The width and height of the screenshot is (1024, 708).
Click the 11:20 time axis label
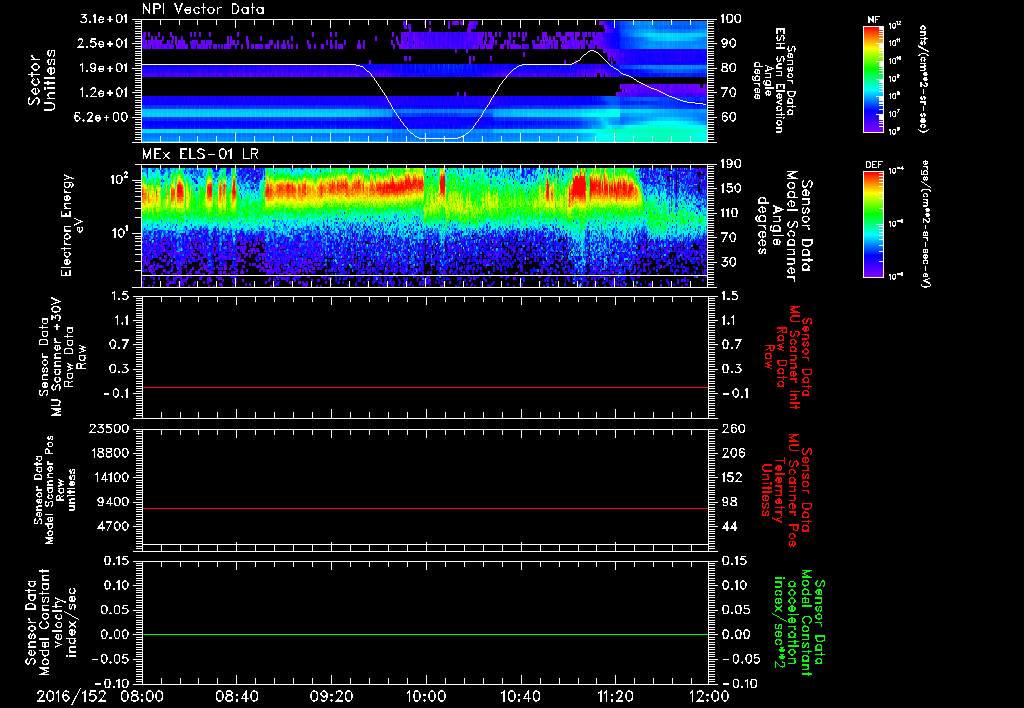tap(614, 695)
